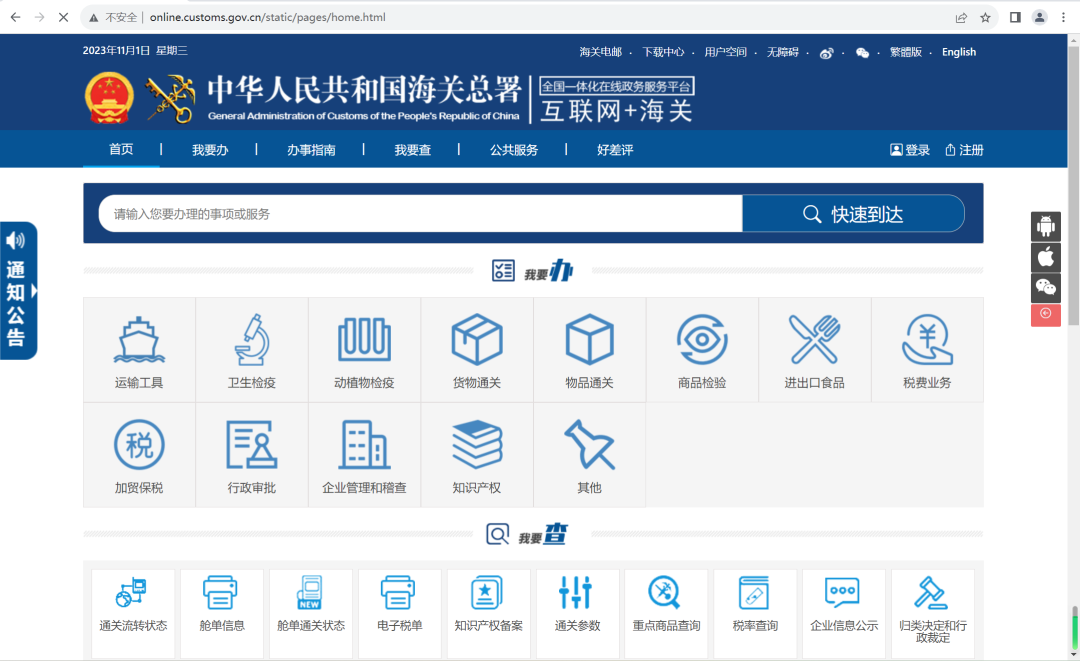
Task: Expand the 通知公告 side tab
Action: click(19, 291)
